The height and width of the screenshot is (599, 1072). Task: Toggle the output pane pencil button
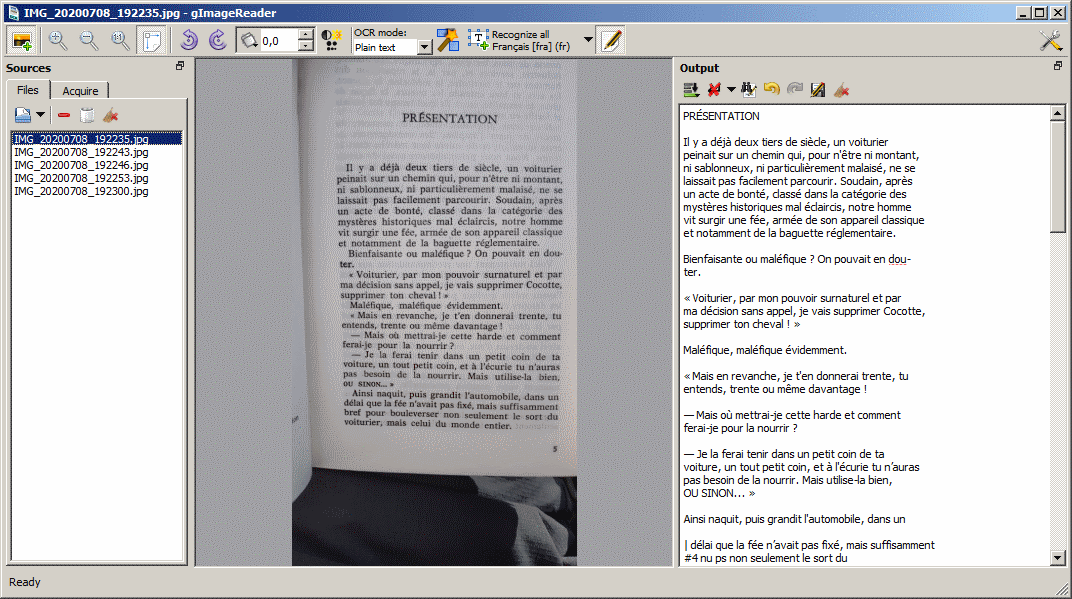[x=611, y=40]
